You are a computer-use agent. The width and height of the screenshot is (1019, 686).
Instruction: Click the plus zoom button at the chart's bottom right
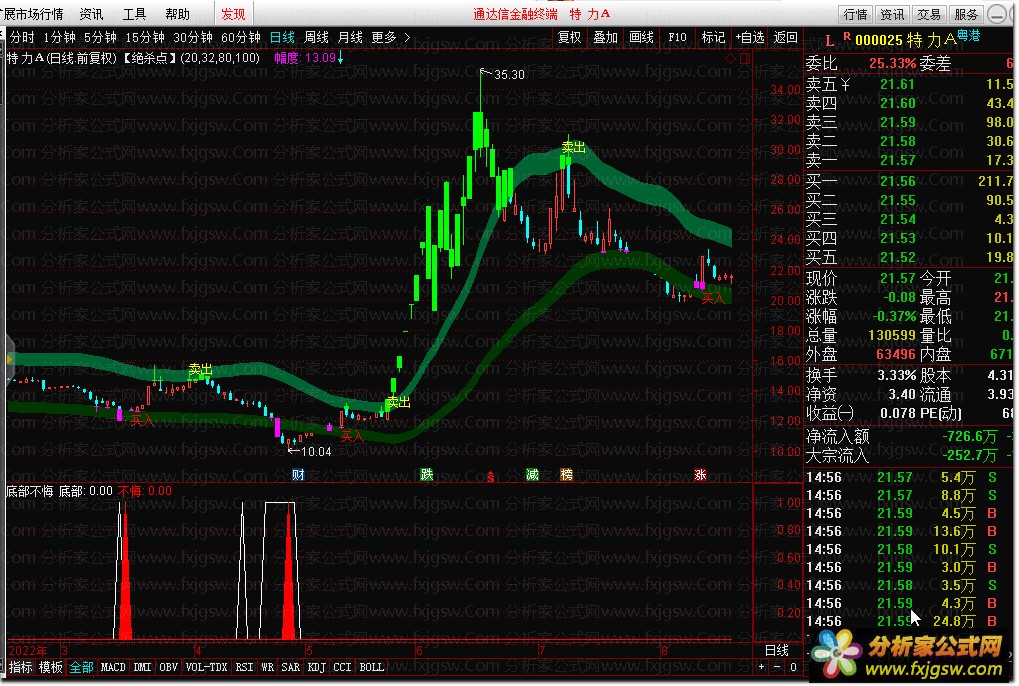tap(762, 667)
